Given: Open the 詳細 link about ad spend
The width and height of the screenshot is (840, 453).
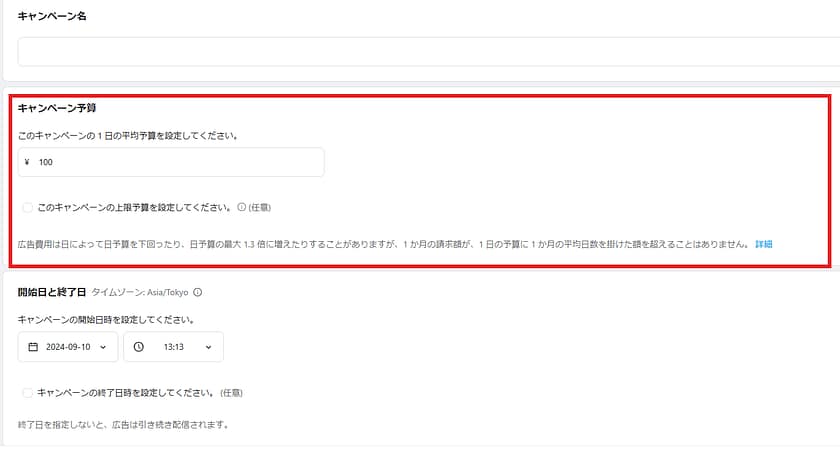Looking at the screenshot, I should tap(763, 244).
